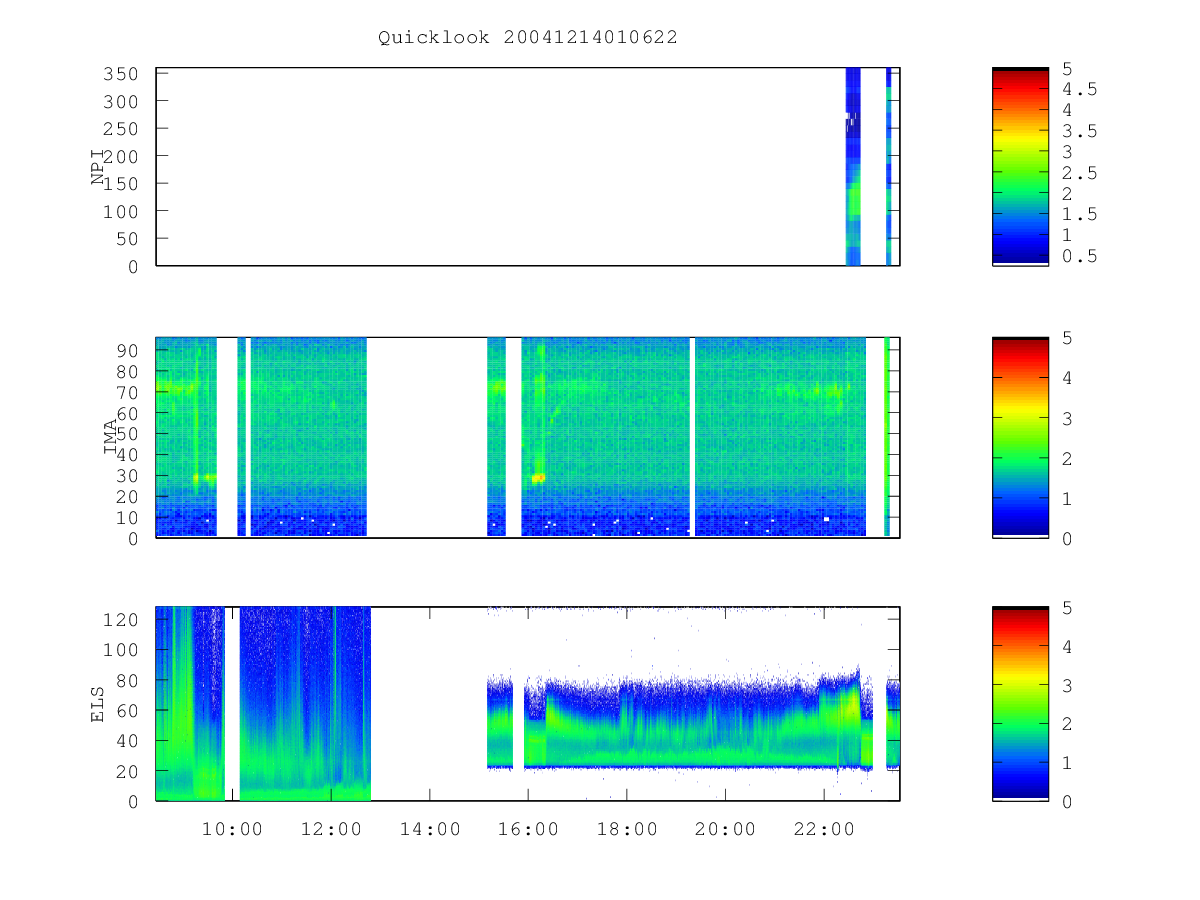Select the ELS y-axis label
1200x900 pixels.
click(98, 704)
